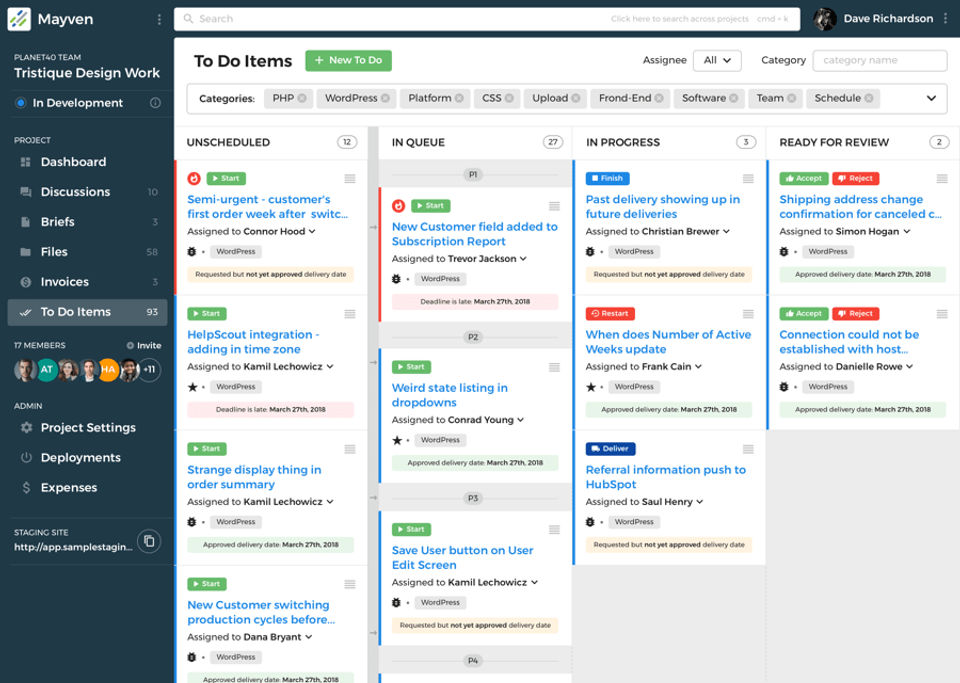Open Strange display thing task title
The width and height of the screenshot is (960, 683).
[254, 477]
